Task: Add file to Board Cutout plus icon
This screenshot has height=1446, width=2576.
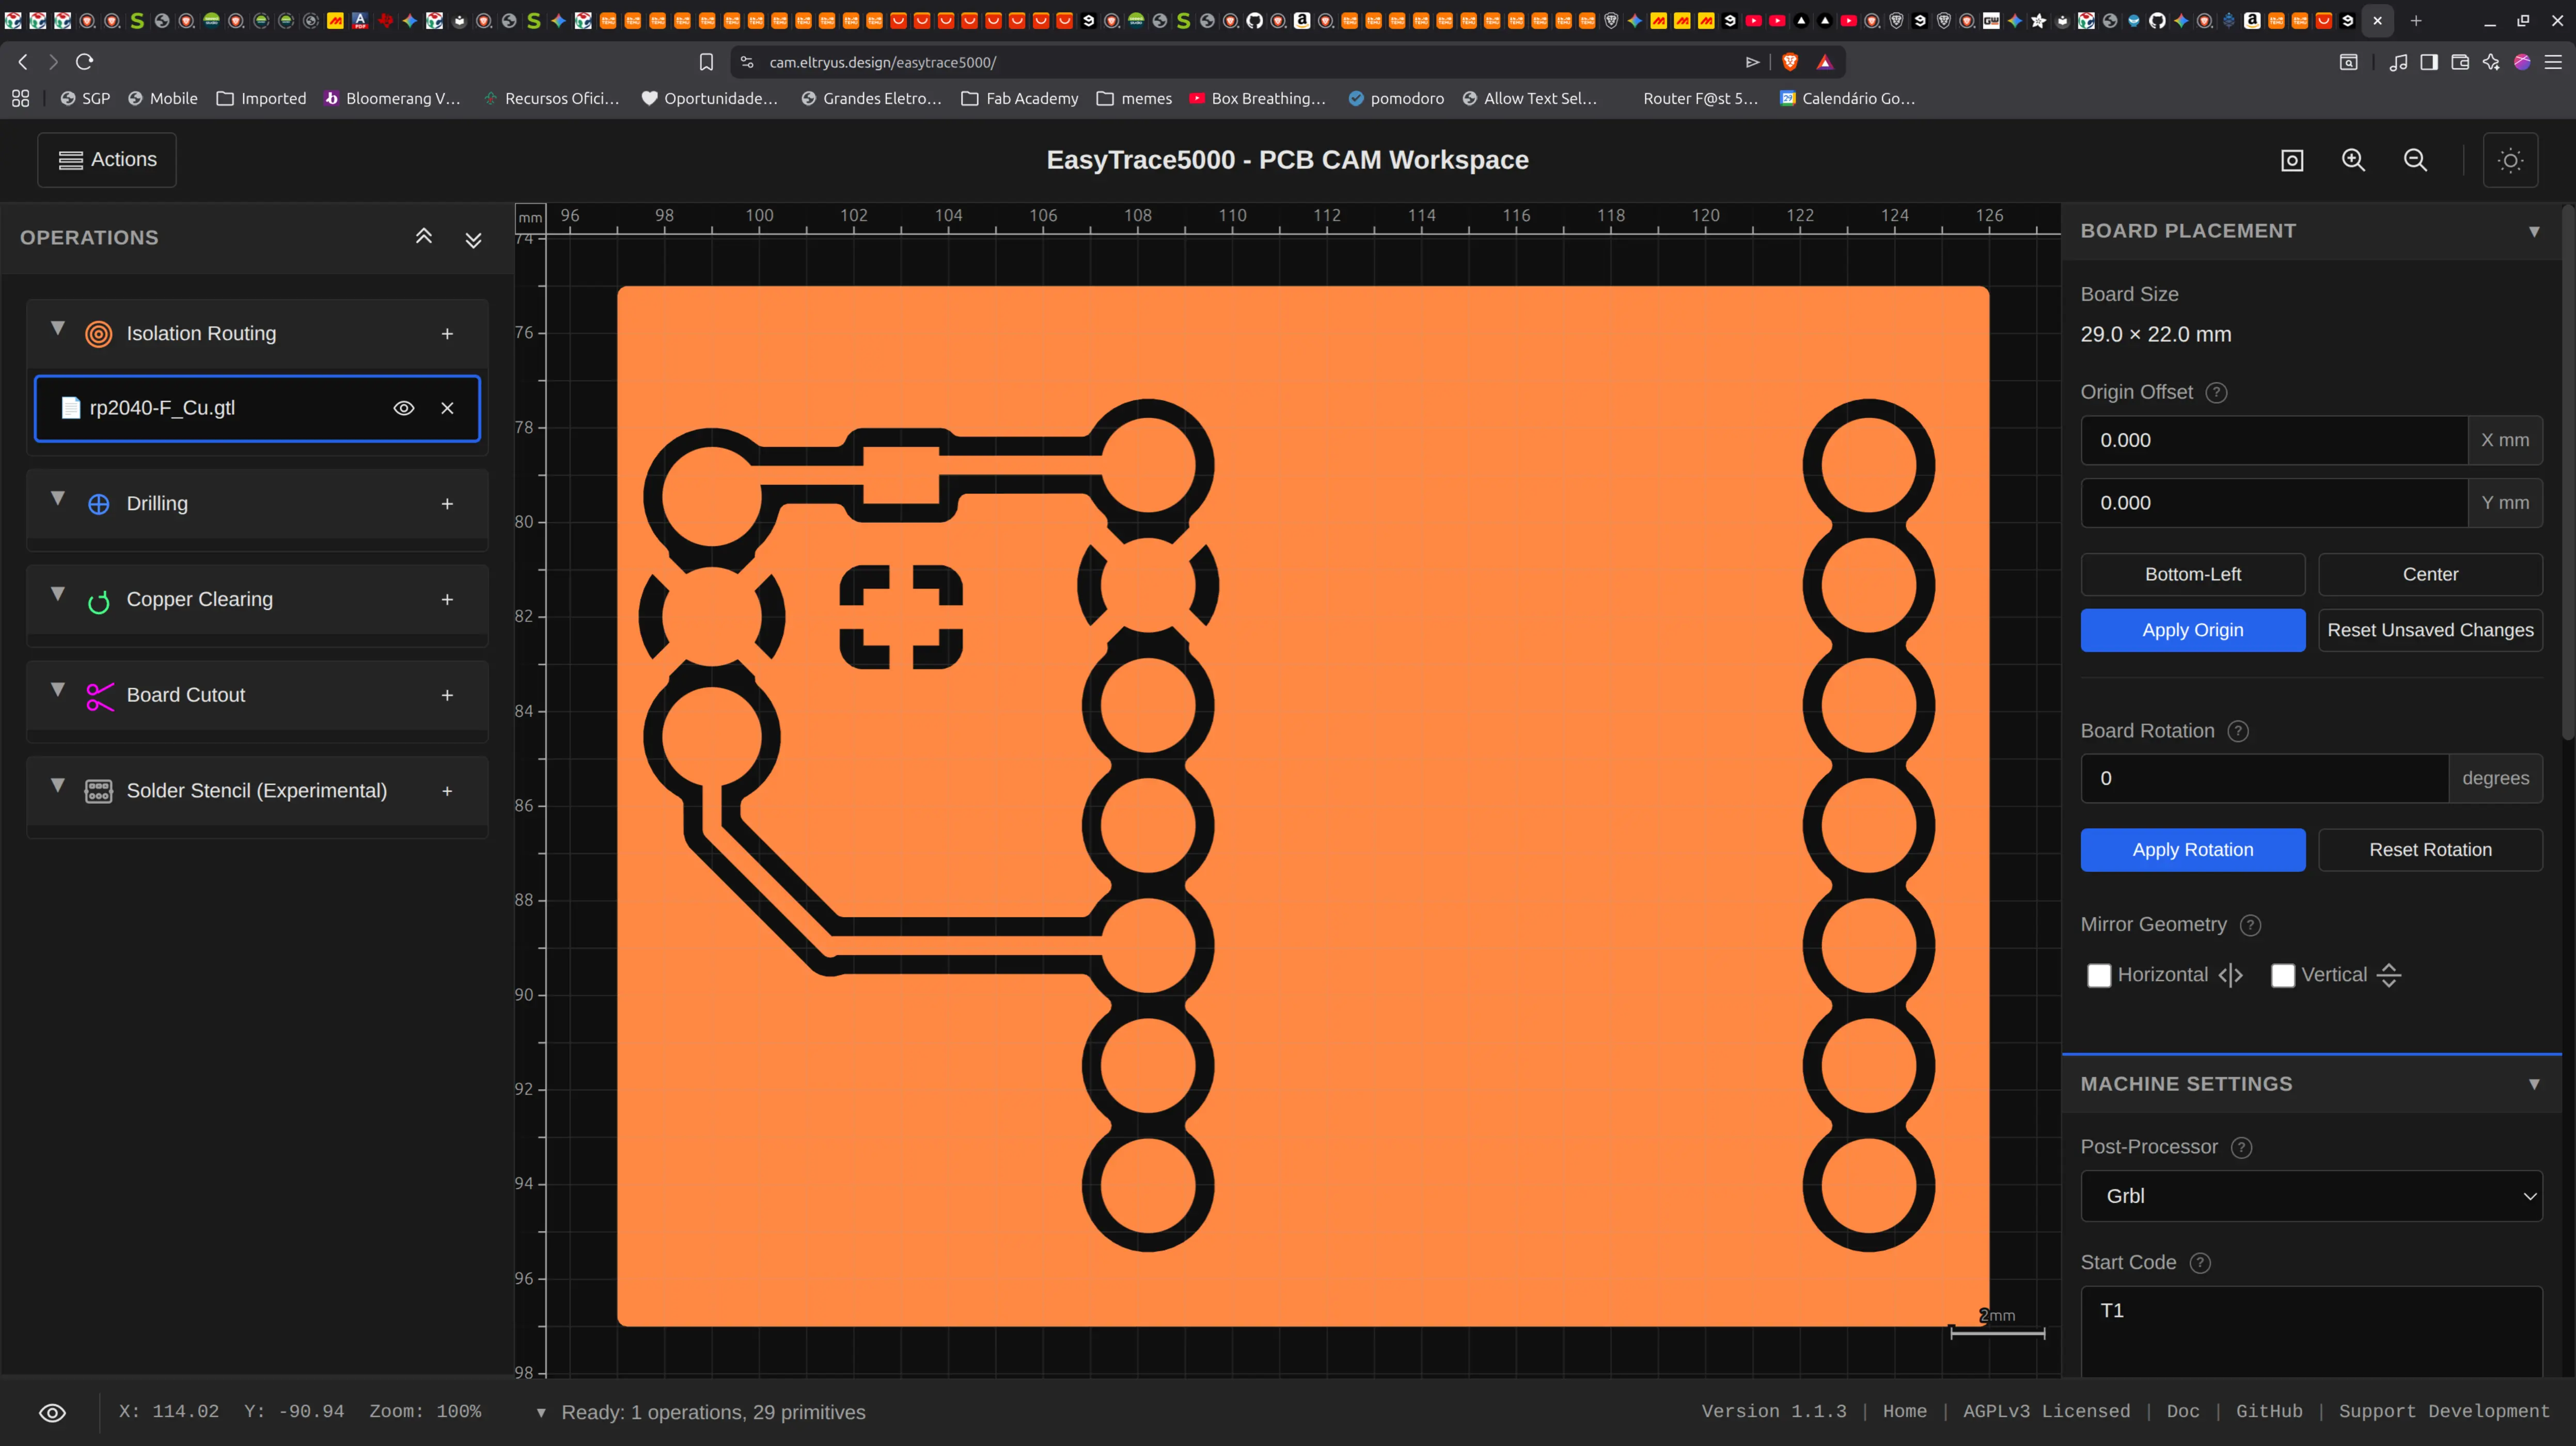Action: coord(447,695)
